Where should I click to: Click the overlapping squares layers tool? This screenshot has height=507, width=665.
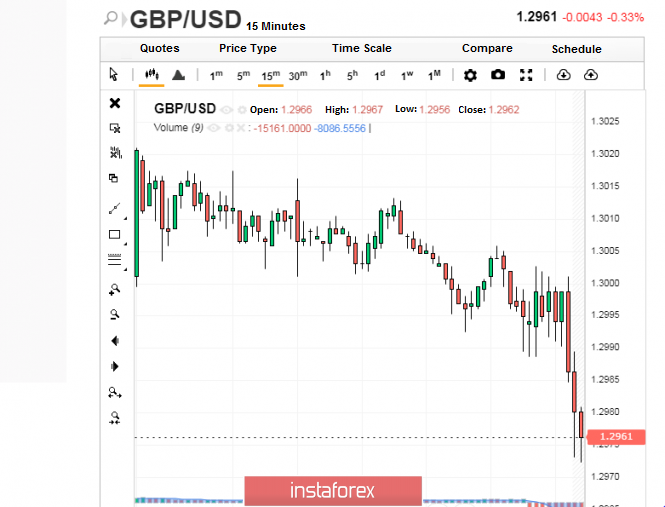click(x=113, y=178)
